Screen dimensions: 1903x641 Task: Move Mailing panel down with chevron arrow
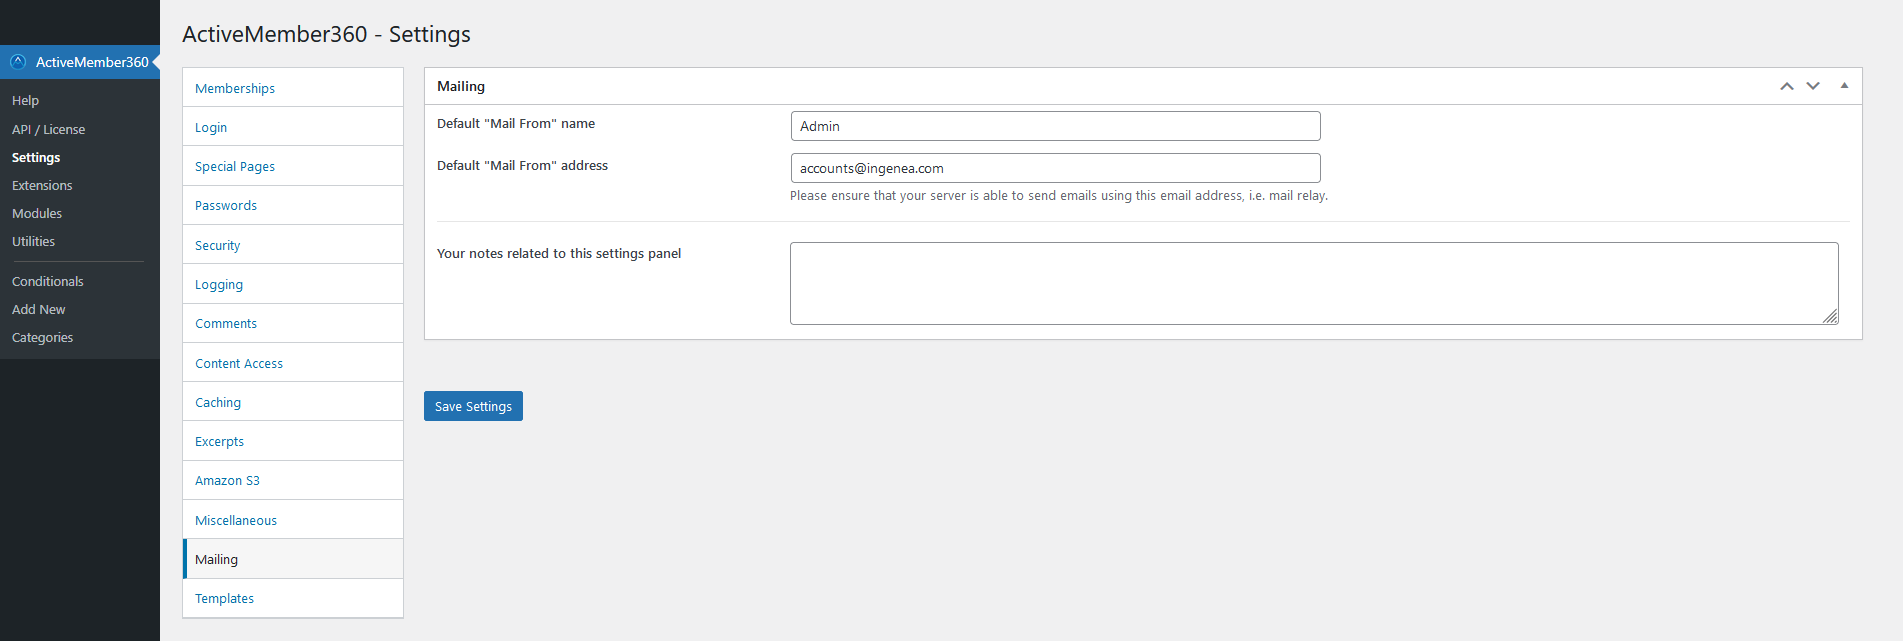coord(1812,86)
